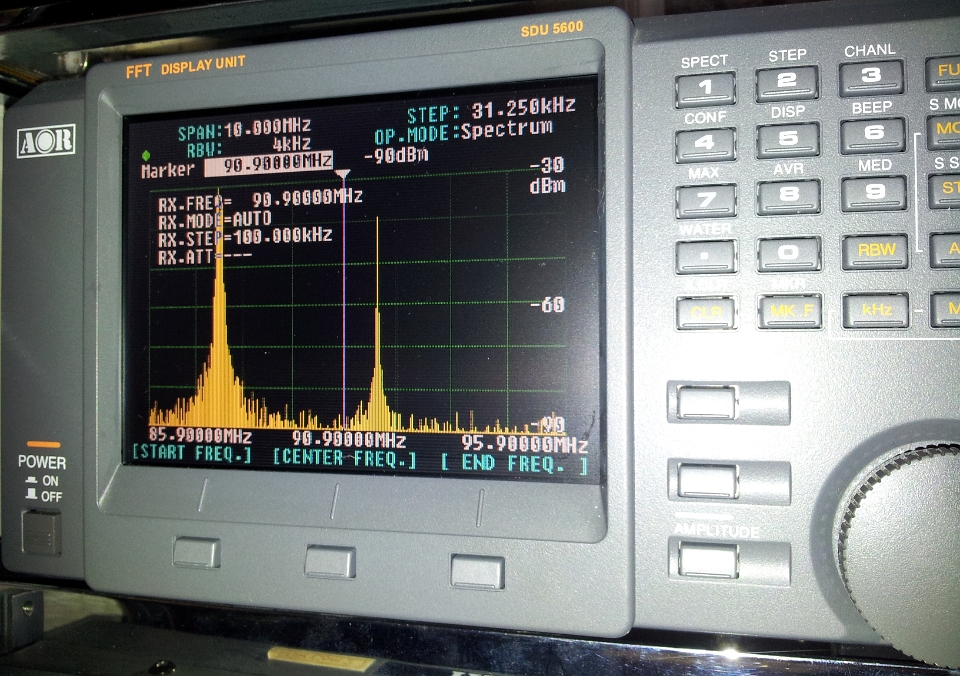Tap the vertical marker line at center
The image size is (960, 676).
pos(344,300)
